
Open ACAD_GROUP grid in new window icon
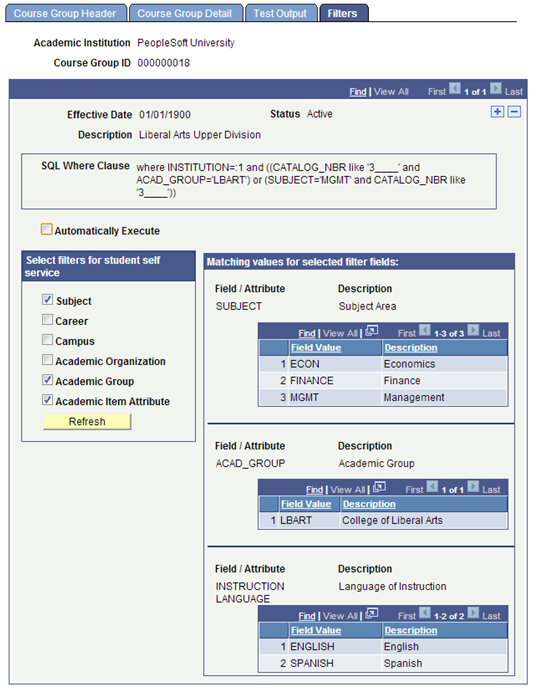[x=379, y=487]
